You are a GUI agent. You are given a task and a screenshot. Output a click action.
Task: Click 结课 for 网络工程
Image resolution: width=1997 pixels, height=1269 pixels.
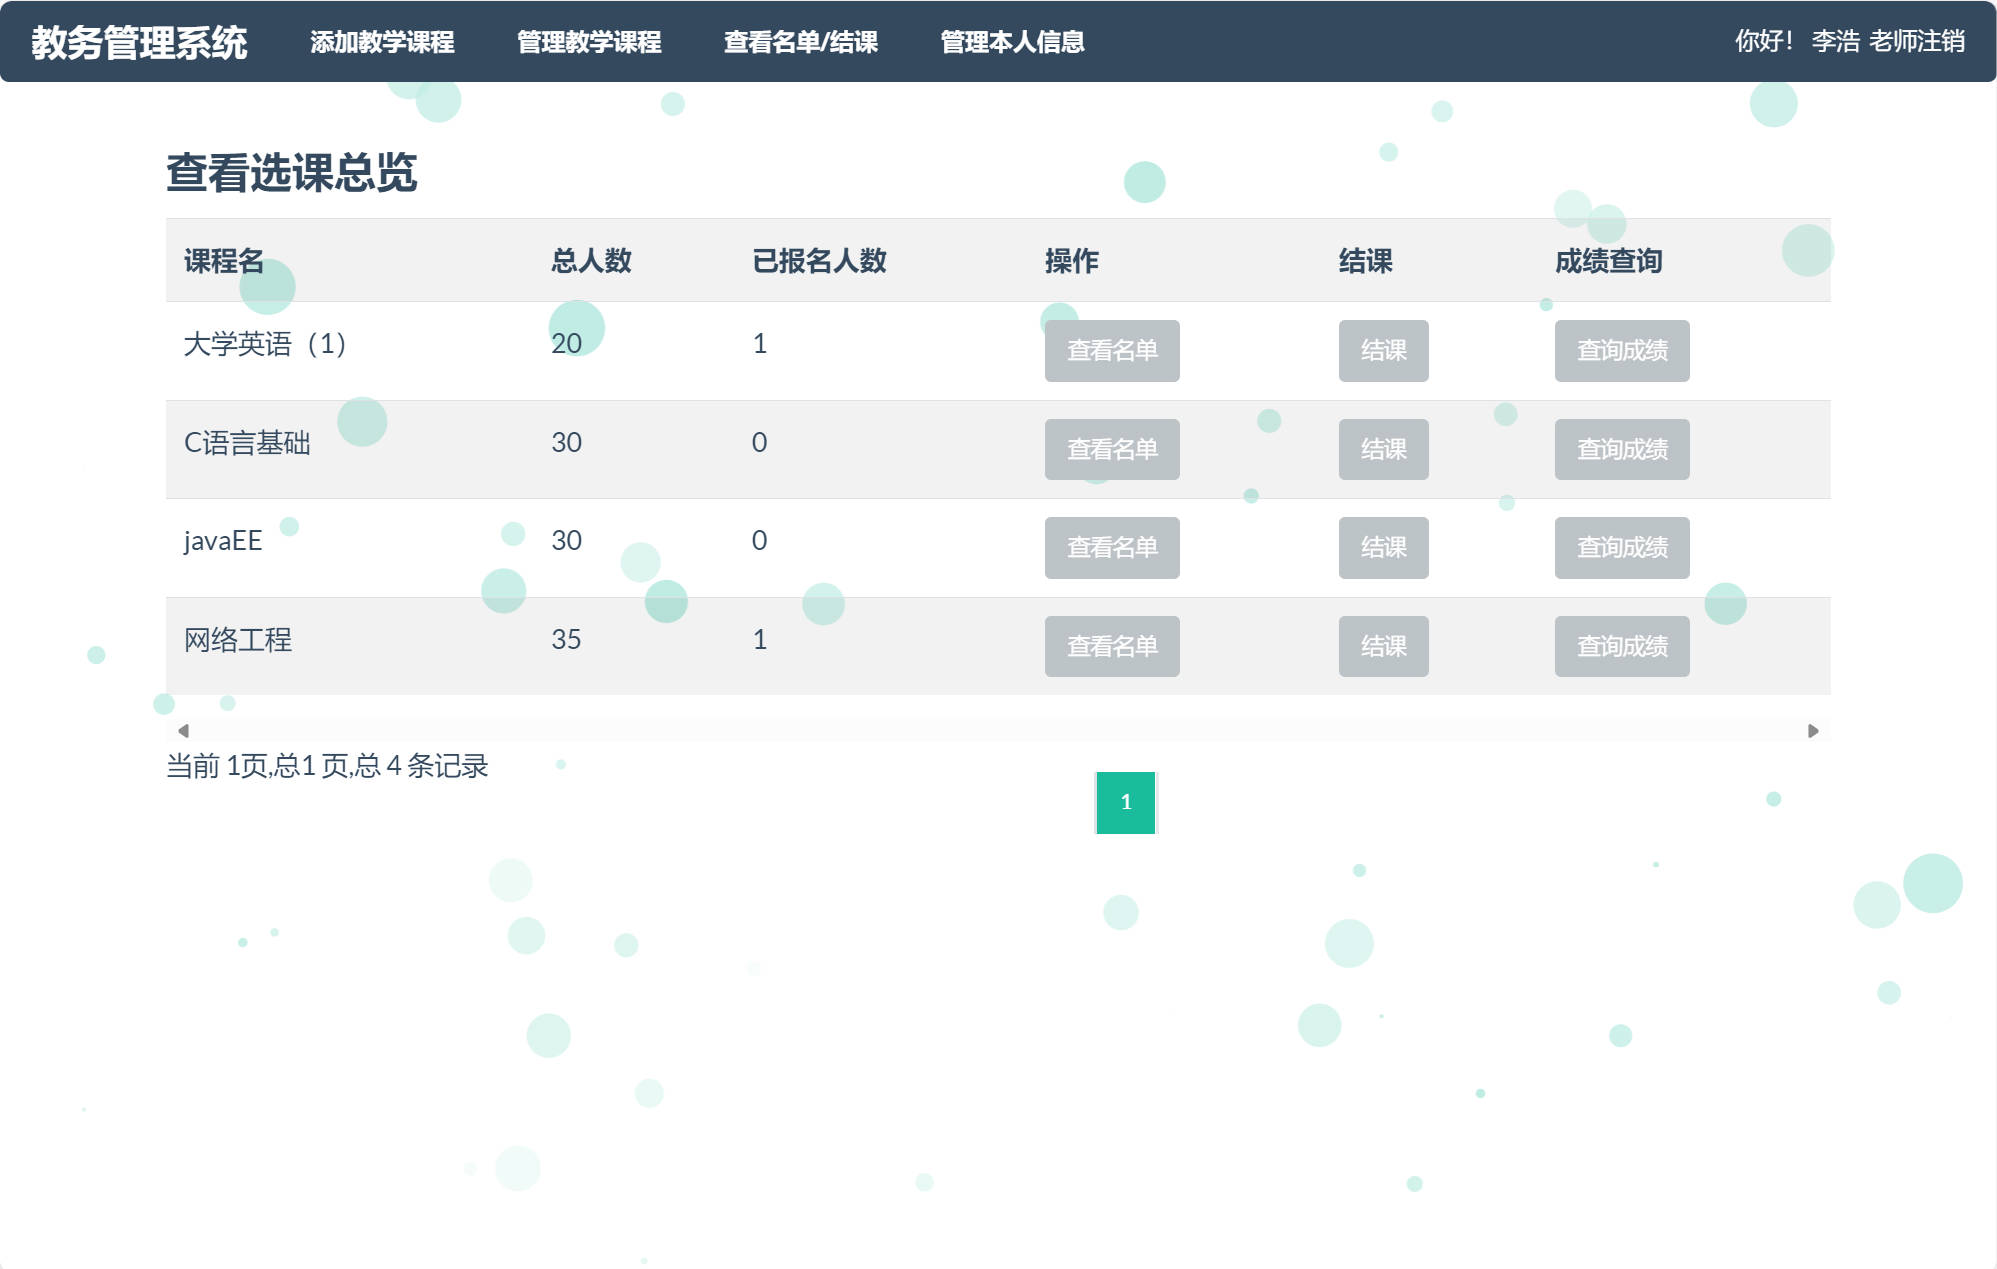[1383, 646]
